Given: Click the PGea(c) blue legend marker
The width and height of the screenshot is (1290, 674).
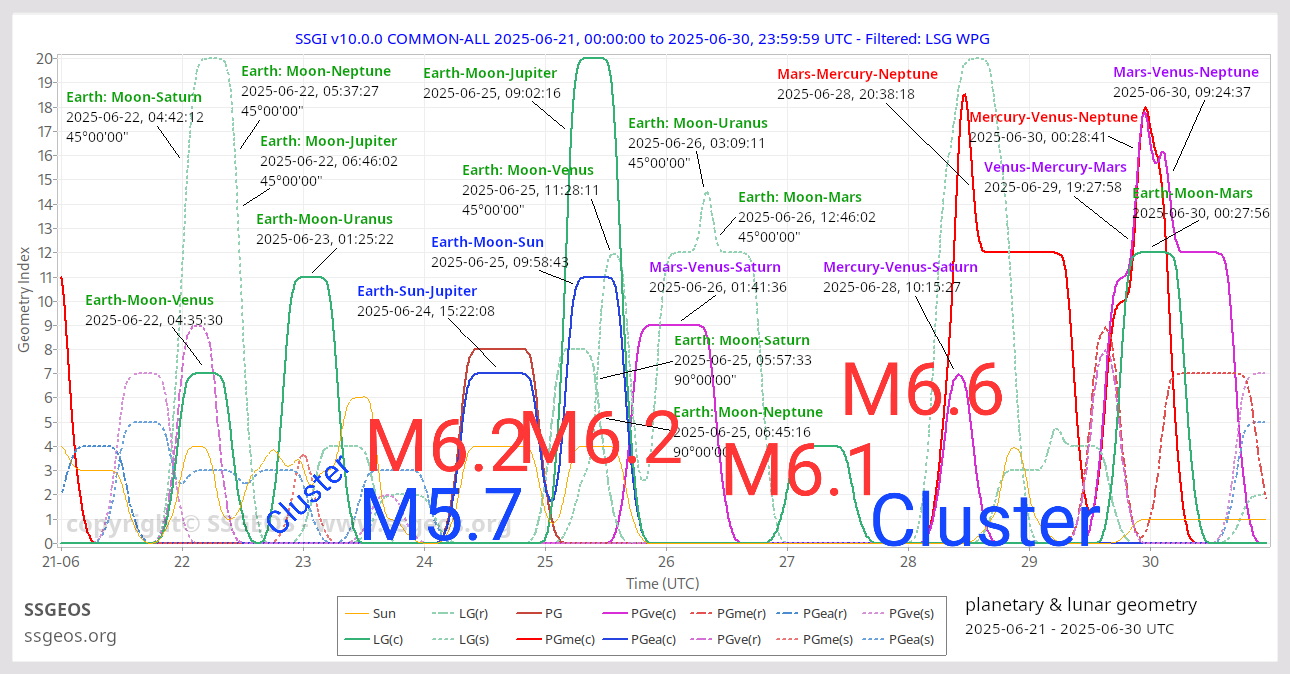Looking at the screenshot, I should point(619,639).
